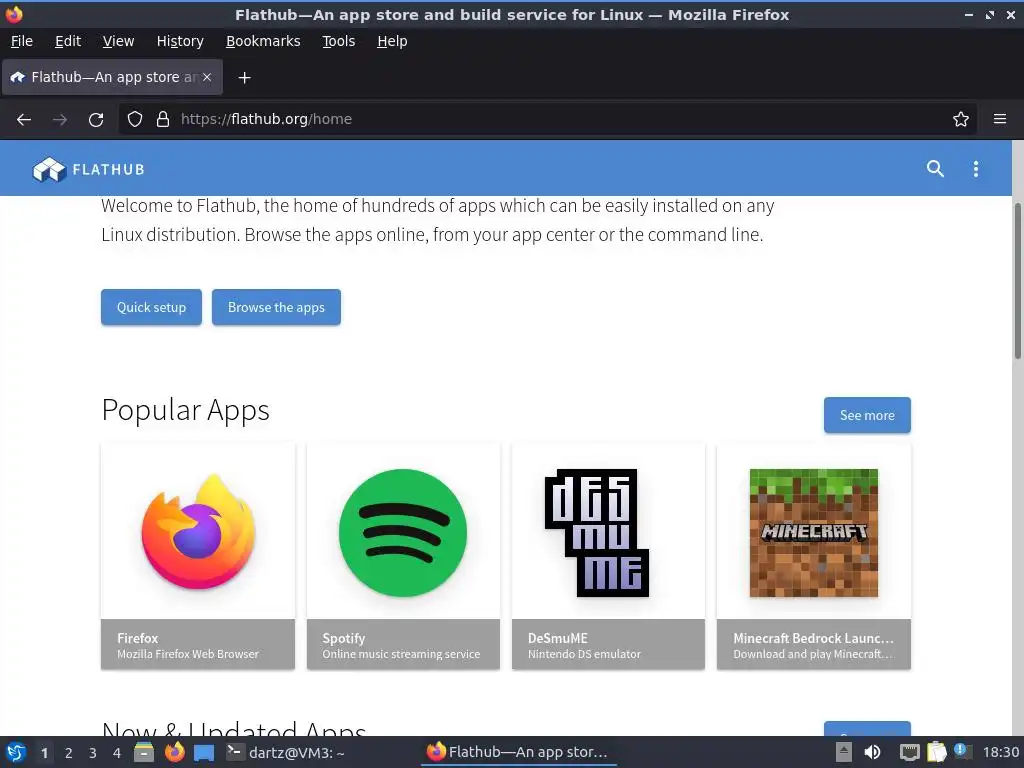This screenshot has height=768, width=1024.
Task: Open the Minecraft Bedrock Launcher card icon
Action: click(814, 532)
